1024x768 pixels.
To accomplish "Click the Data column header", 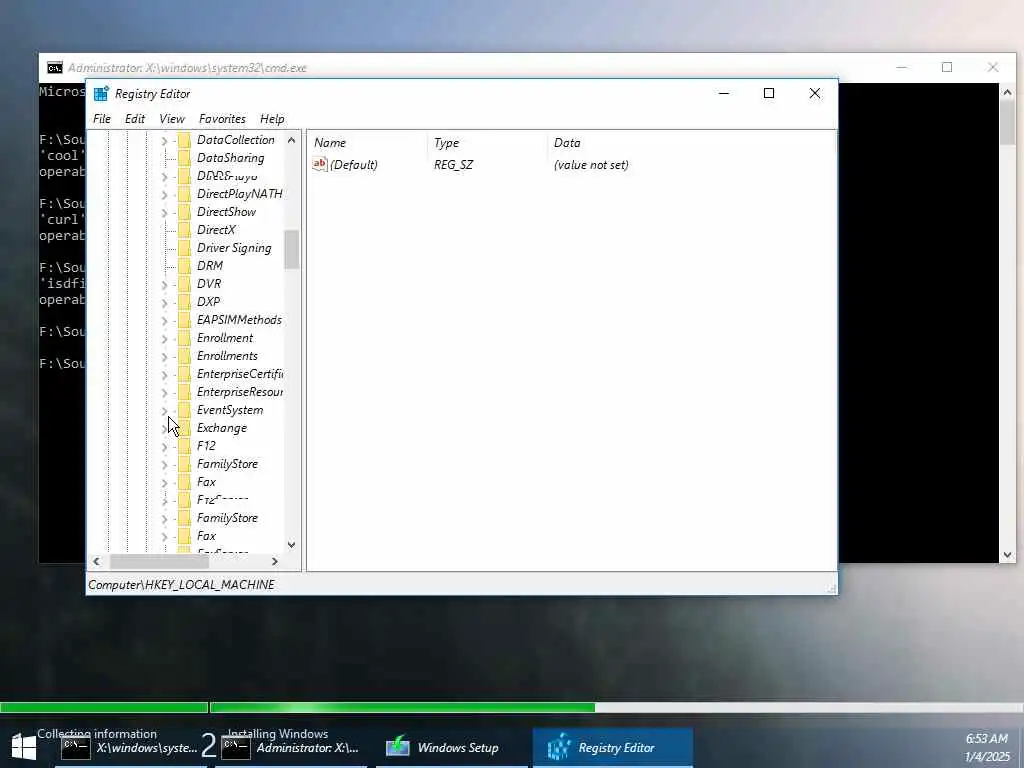I will coord(691,142).
